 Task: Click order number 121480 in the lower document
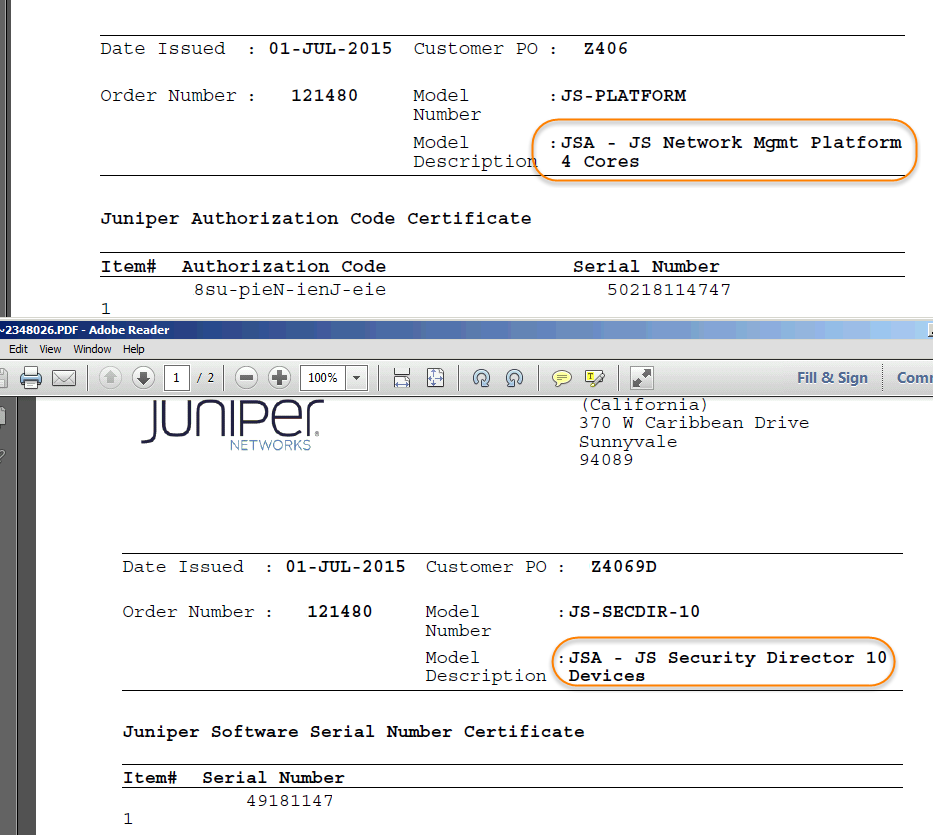[x=340, y=612]
